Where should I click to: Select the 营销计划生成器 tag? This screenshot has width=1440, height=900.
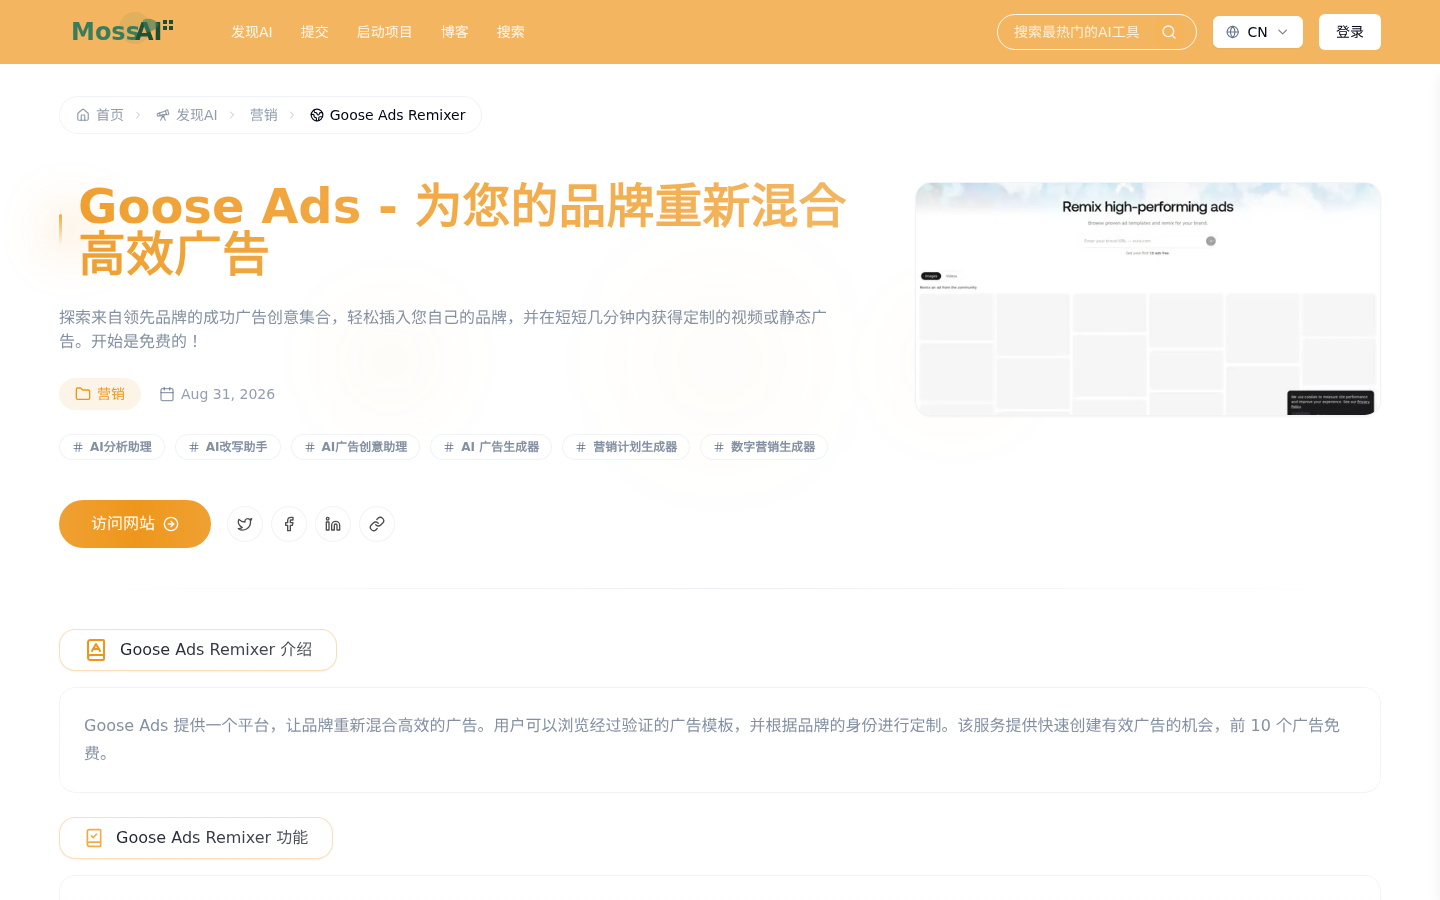click(626, 447)
